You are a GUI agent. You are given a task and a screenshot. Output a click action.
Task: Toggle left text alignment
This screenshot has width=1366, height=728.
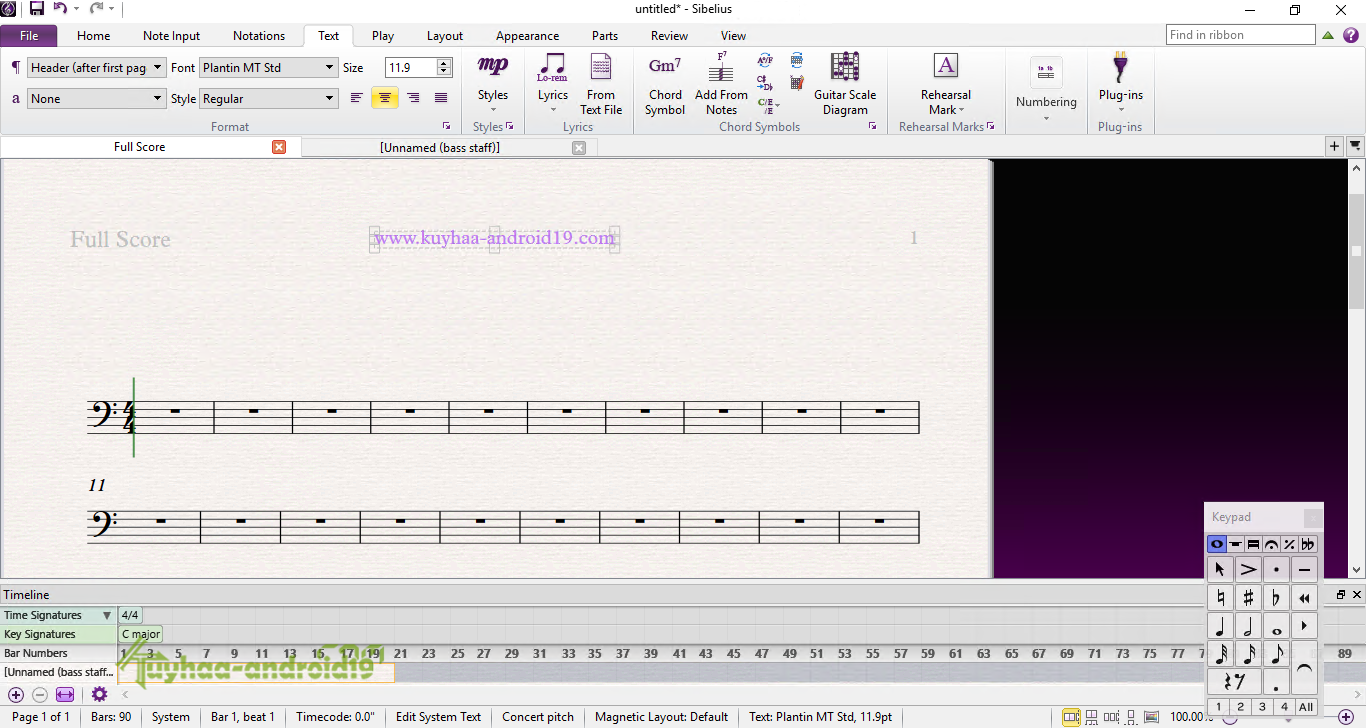[357, 98]
